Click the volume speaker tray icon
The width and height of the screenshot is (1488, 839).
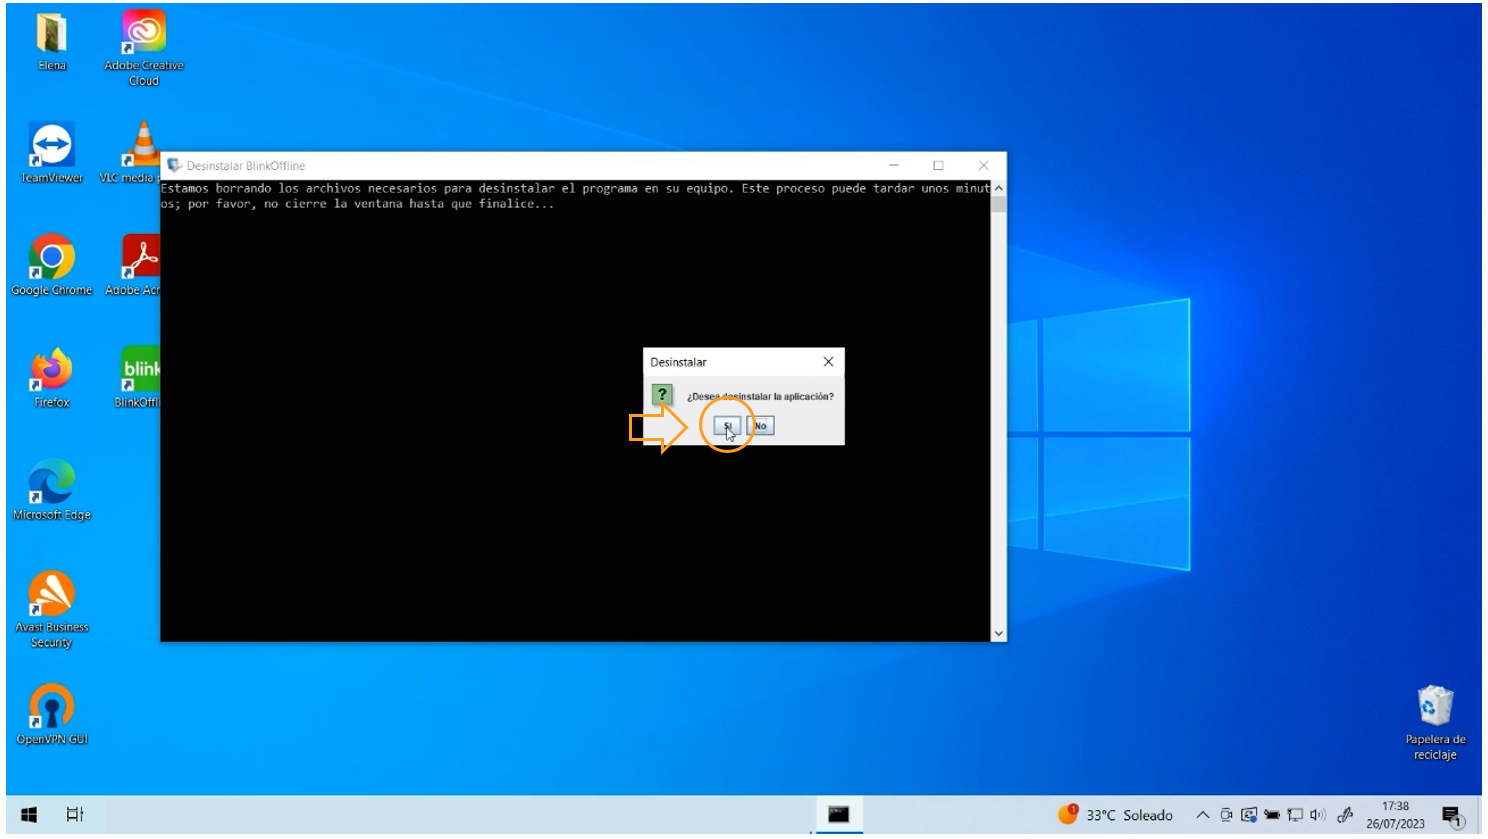click(1318, 815)
